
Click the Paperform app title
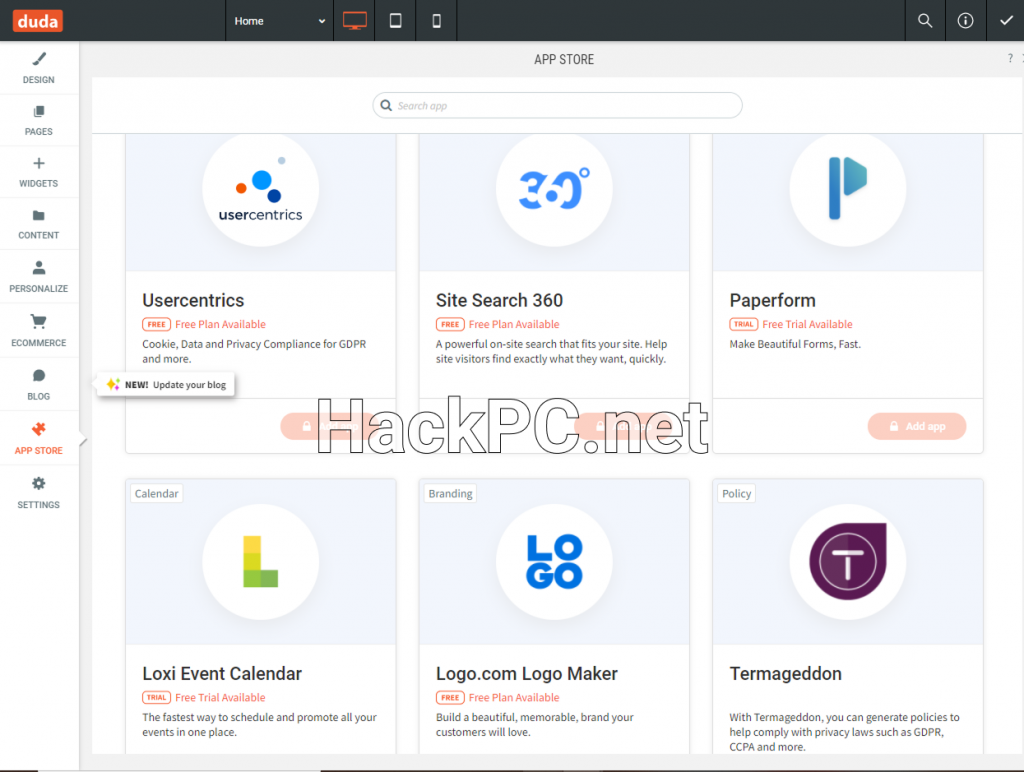(773, 300)
